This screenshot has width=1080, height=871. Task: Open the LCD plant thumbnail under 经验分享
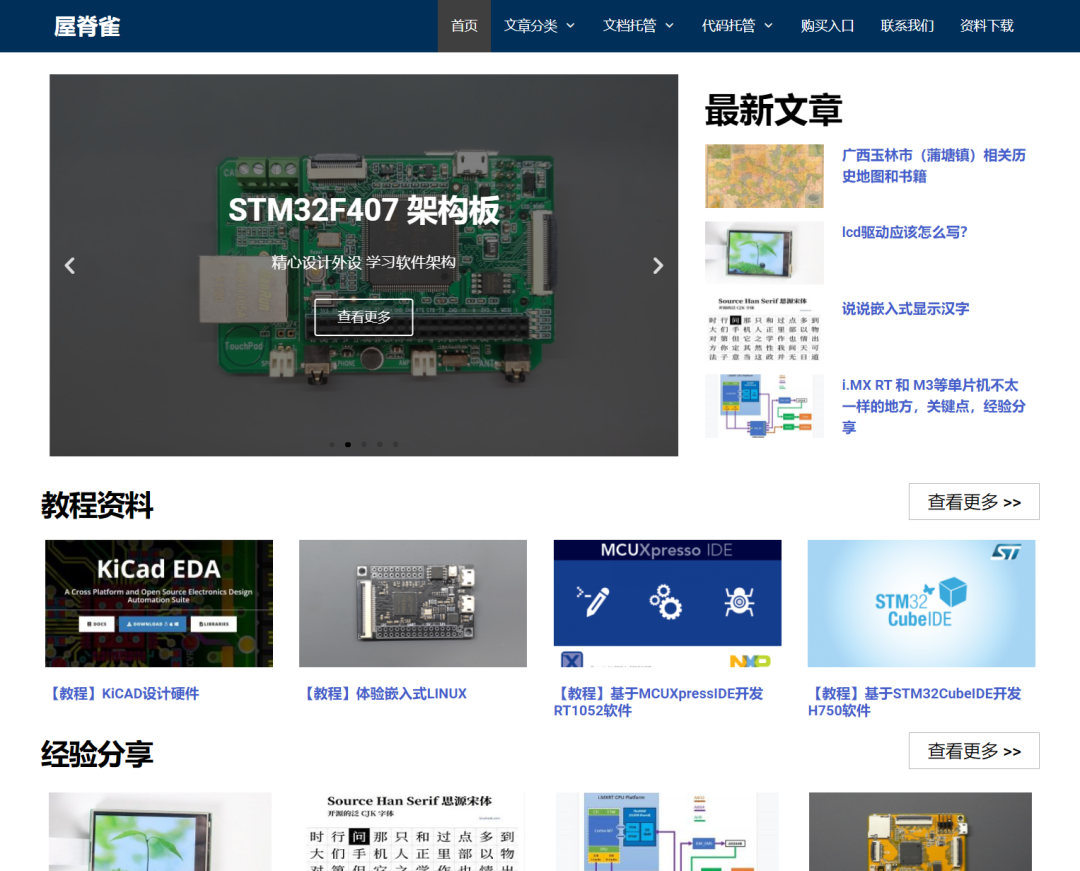(x=160, y=832)
